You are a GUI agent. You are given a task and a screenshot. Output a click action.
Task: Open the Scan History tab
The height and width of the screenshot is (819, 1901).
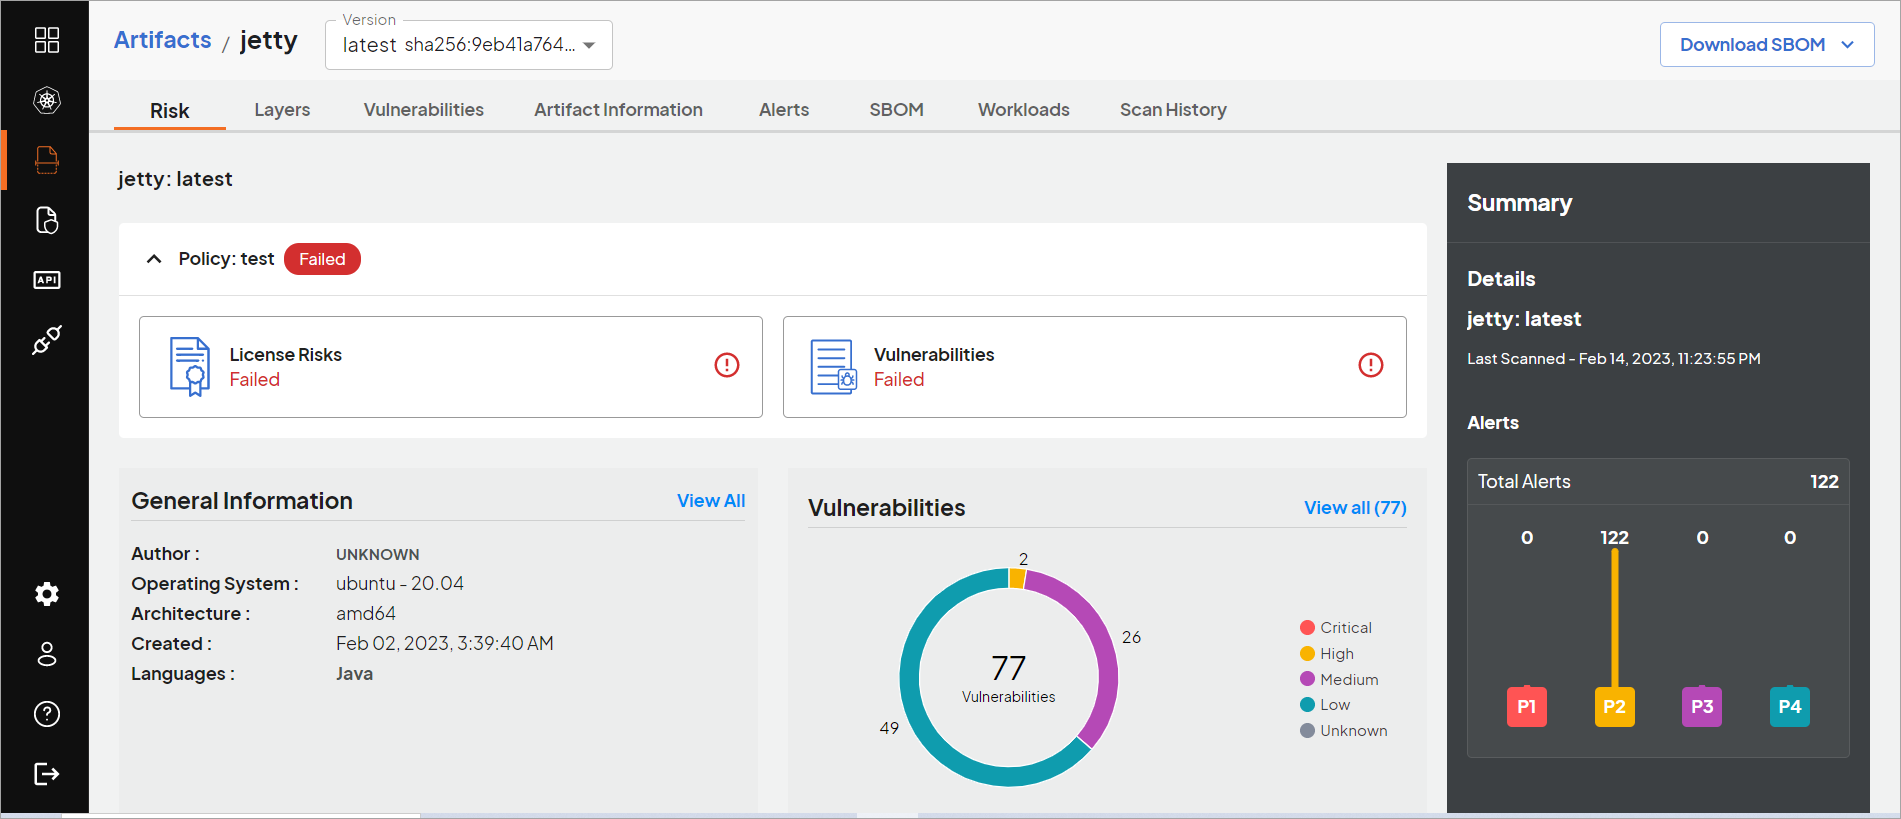coord(1173,110)
